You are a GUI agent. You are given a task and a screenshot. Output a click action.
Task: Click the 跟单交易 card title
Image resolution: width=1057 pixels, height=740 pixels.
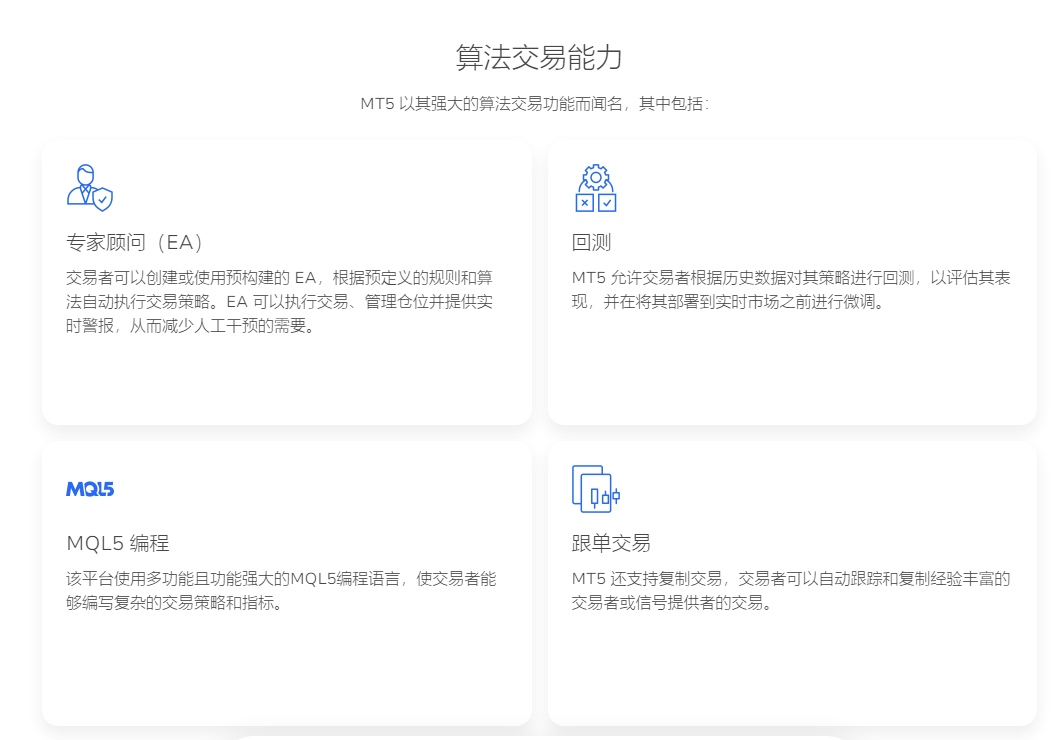point(611,543)
